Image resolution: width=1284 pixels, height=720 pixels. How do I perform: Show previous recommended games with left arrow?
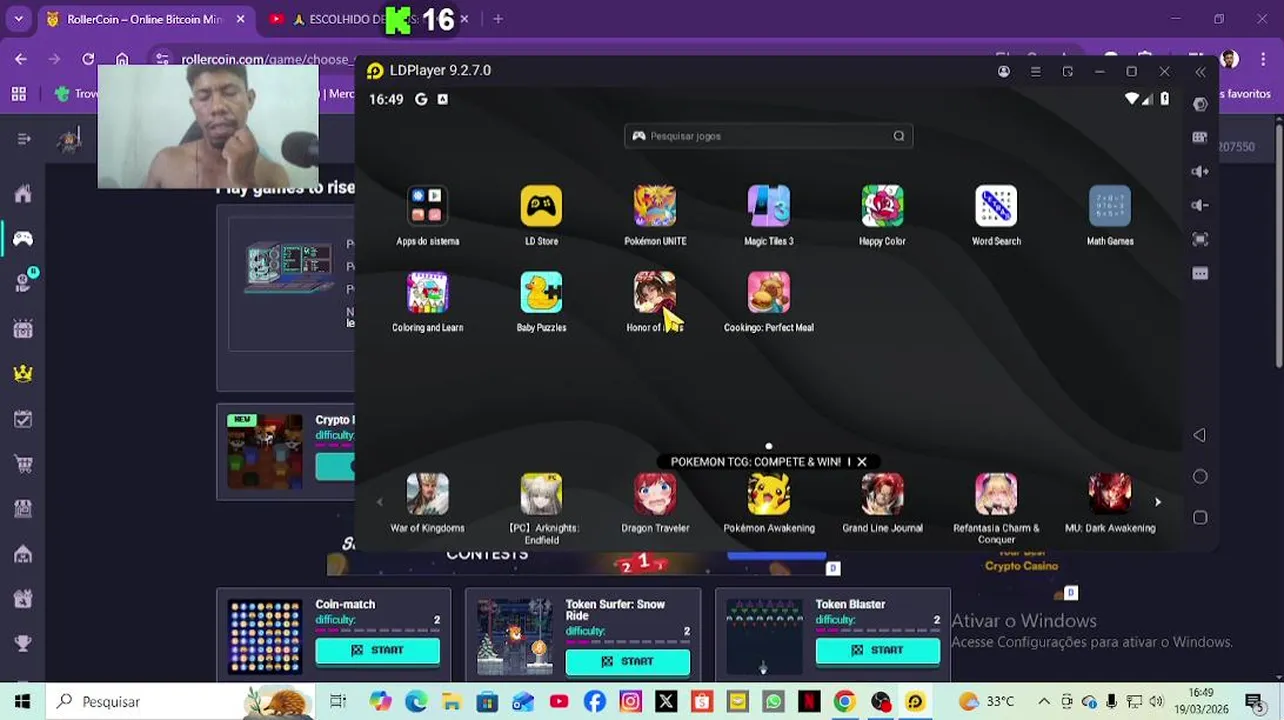(379, 502)
